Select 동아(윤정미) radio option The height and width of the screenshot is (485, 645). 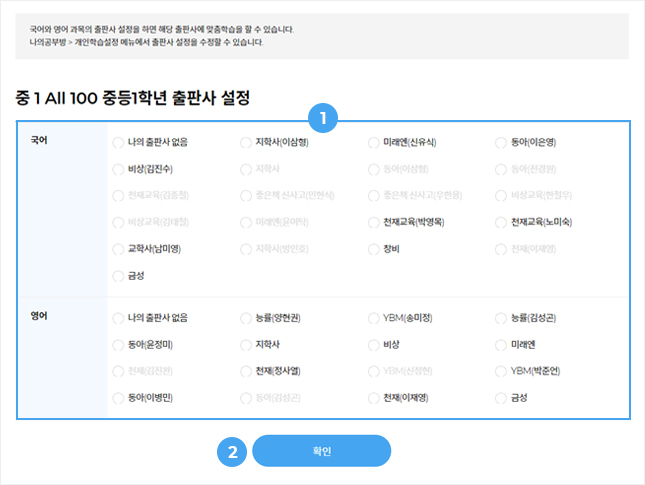(x=118, y=345)
